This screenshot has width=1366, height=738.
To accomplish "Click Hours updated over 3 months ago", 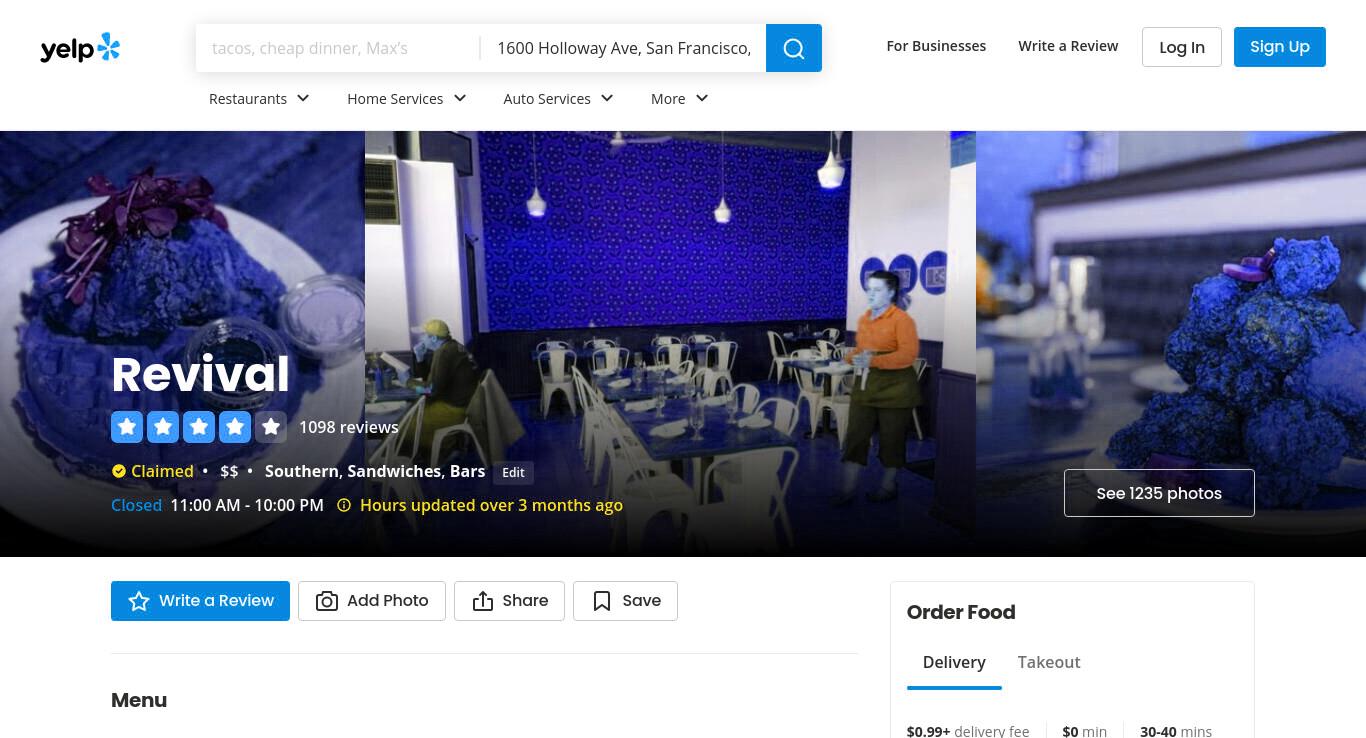I will 491,505.
